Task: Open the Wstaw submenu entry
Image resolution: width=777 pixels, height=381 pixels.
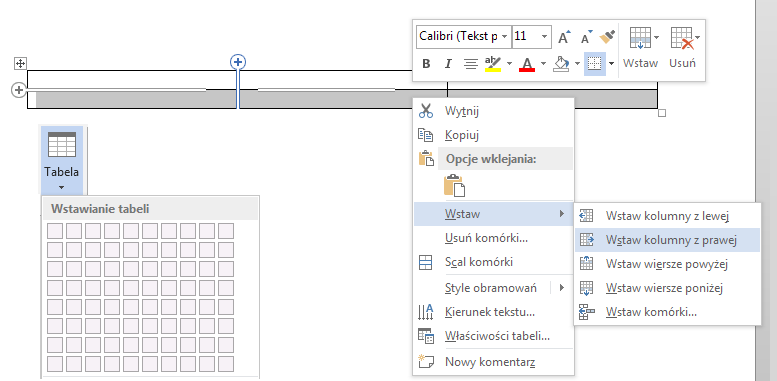Action: (x=494, y=214)
